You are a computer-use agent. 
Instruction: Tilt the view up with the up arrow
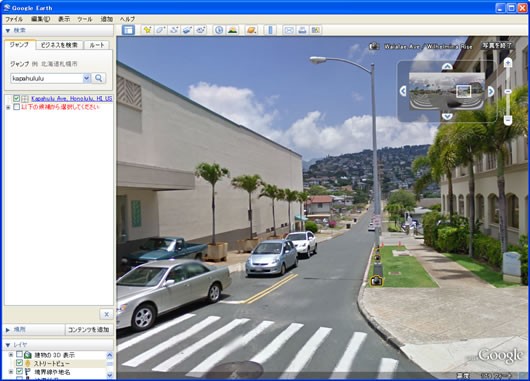[x=447, y=67]
